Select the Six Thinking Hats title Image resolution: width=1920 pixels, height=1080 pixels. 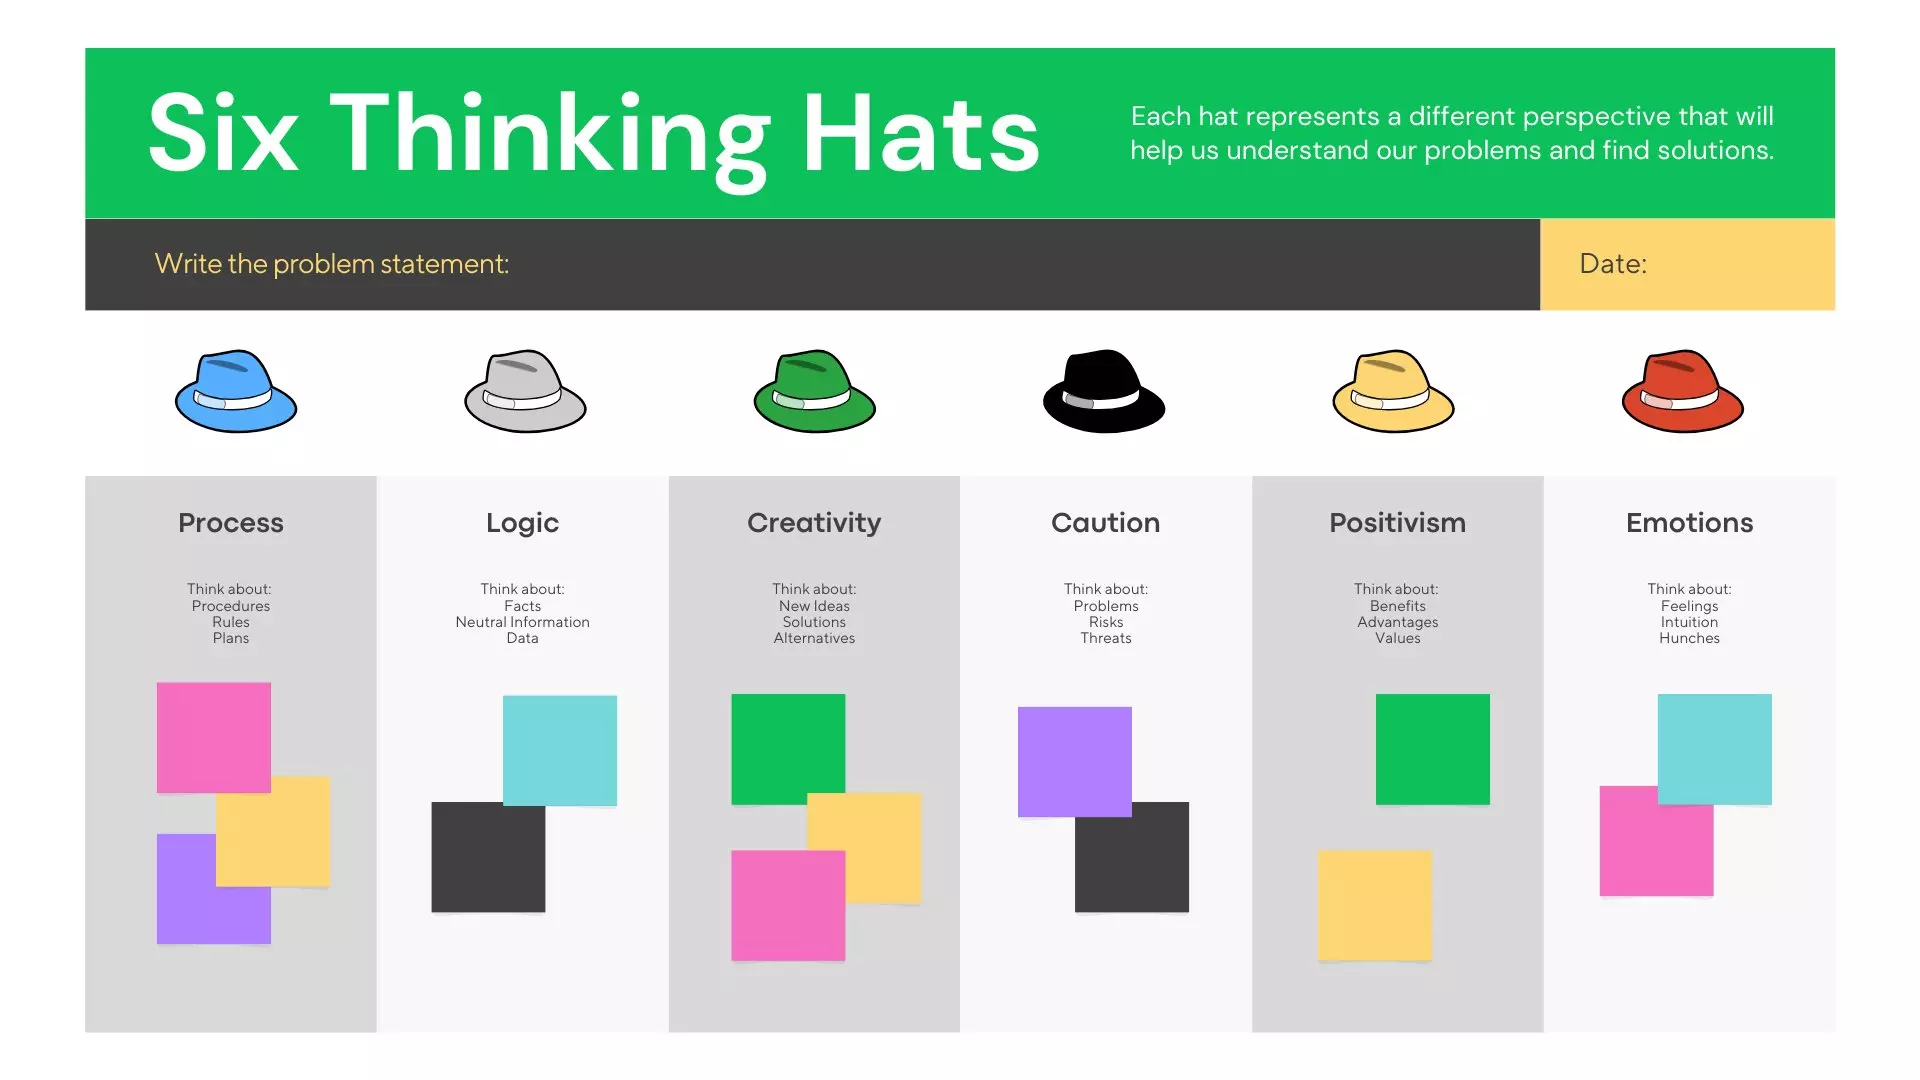click(594, 134)
